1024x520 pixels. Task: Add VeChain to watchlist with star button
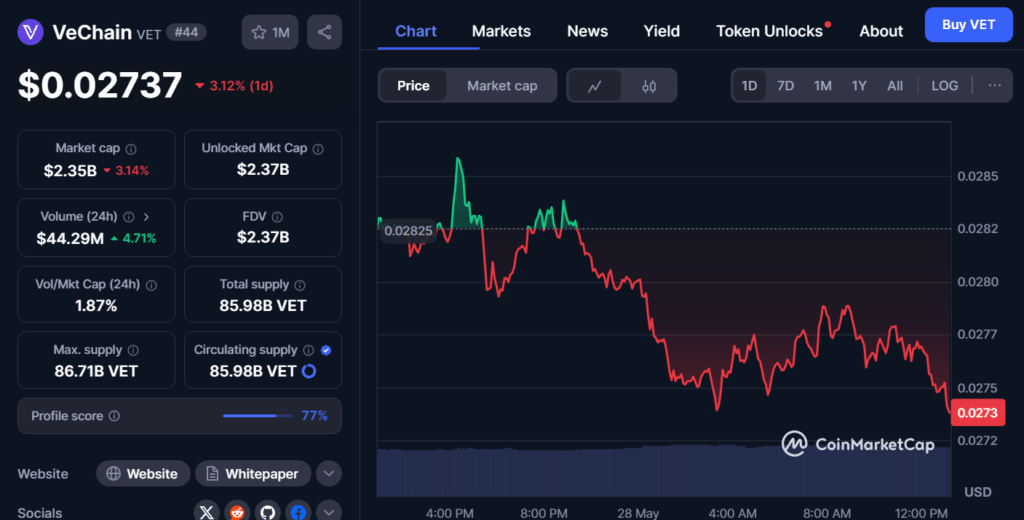tap(270, 32)
